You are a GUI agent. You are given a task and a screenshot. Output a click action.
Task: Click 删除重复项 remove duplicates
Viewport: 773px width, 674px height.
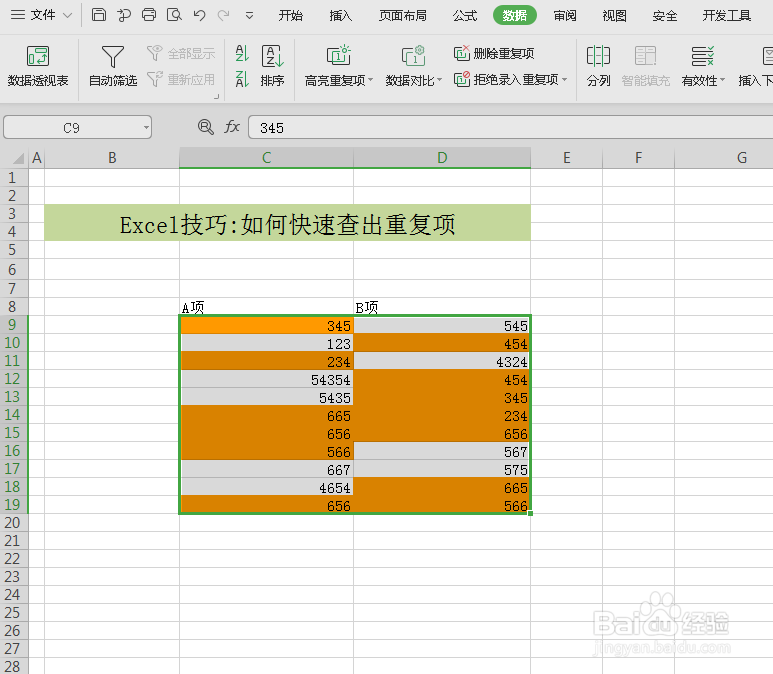494,53
